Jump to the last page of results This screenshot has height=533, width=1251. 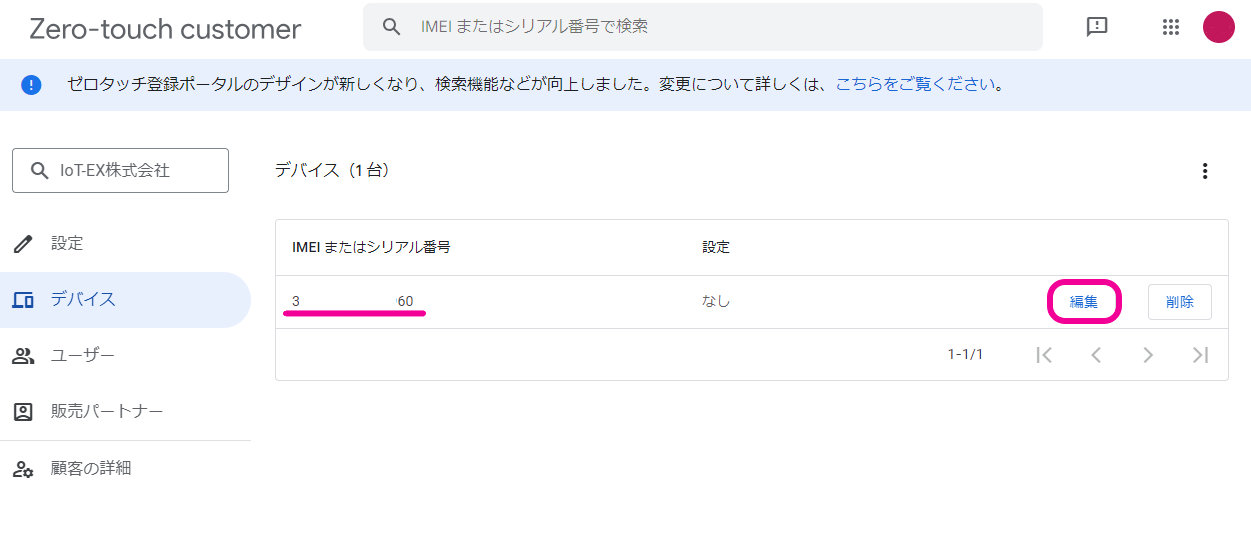point(1200,354)
